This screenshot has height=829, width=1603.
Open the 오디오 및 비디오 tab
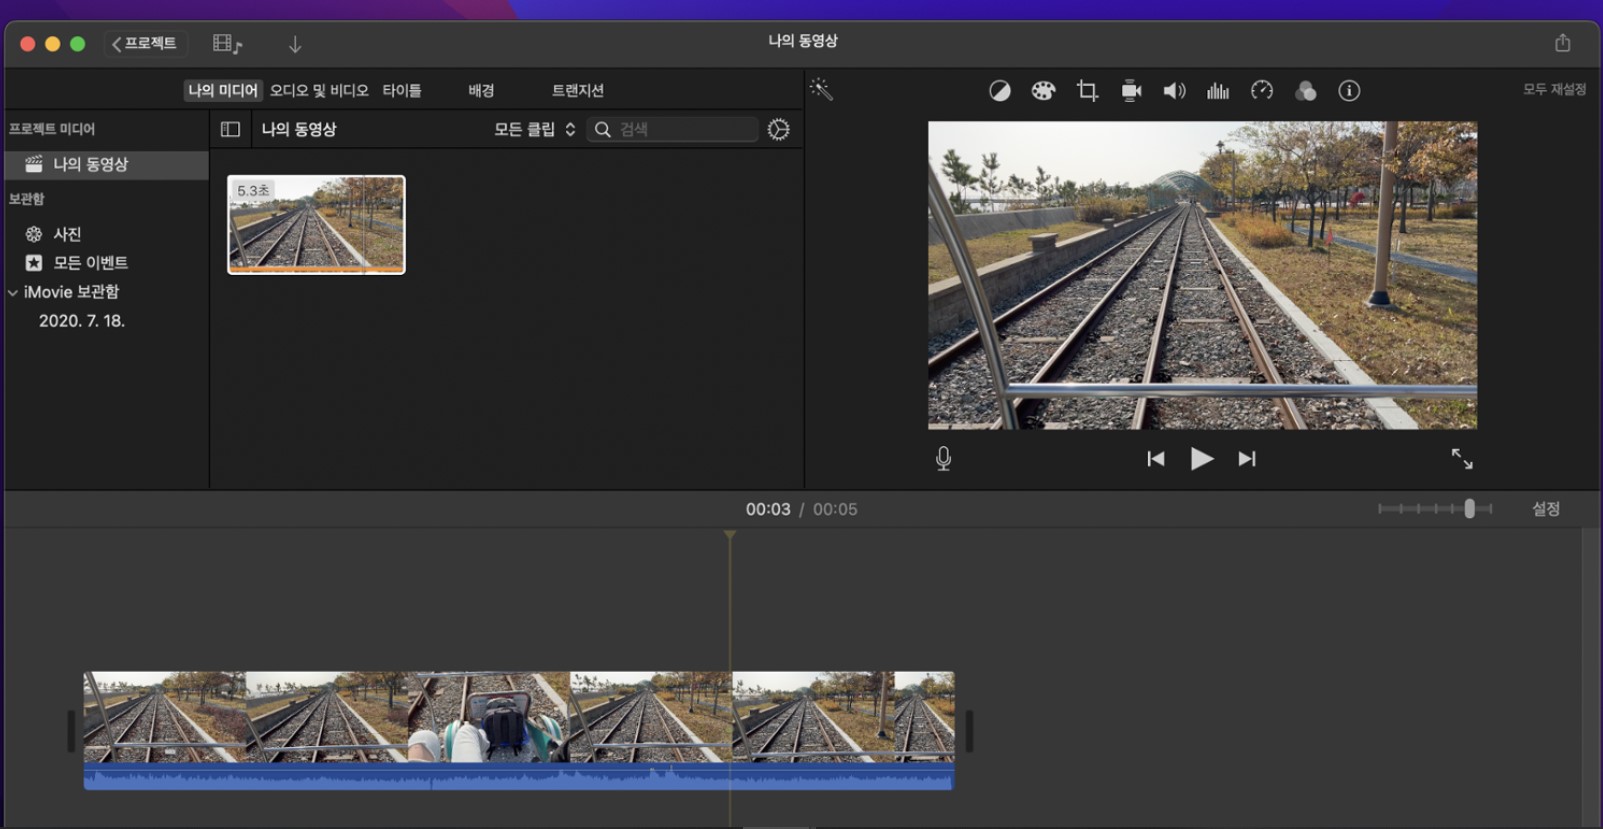coord(319,90)
